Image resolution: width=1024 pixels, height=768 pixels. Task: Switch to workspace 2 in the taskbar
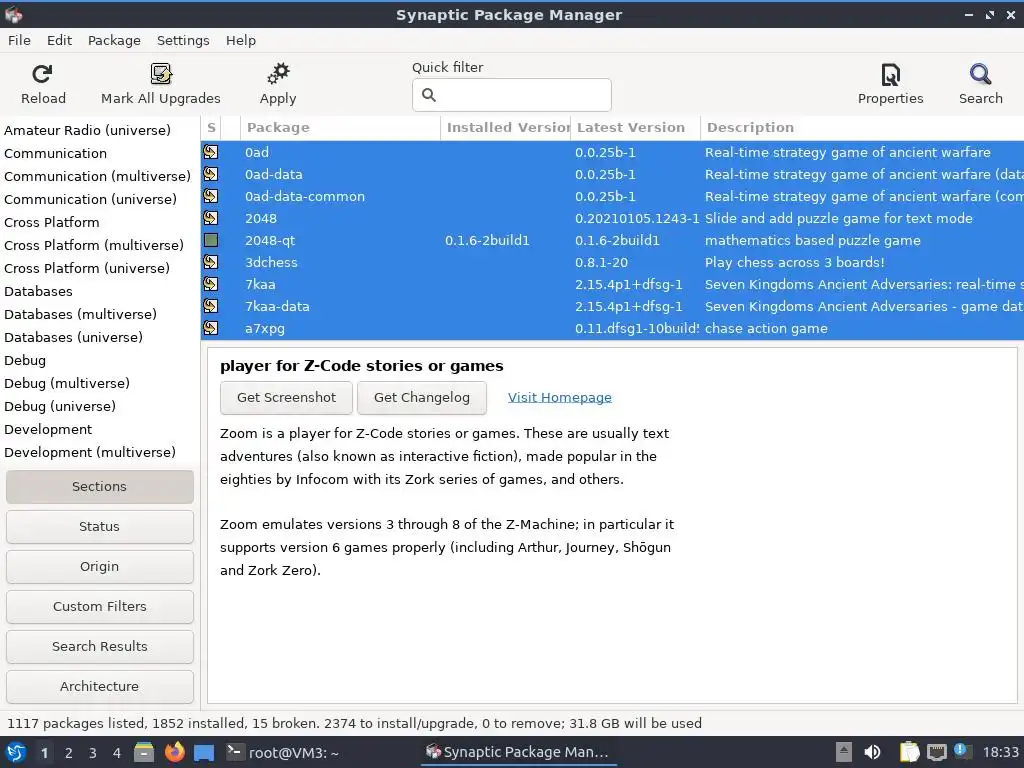click(69, 753)
